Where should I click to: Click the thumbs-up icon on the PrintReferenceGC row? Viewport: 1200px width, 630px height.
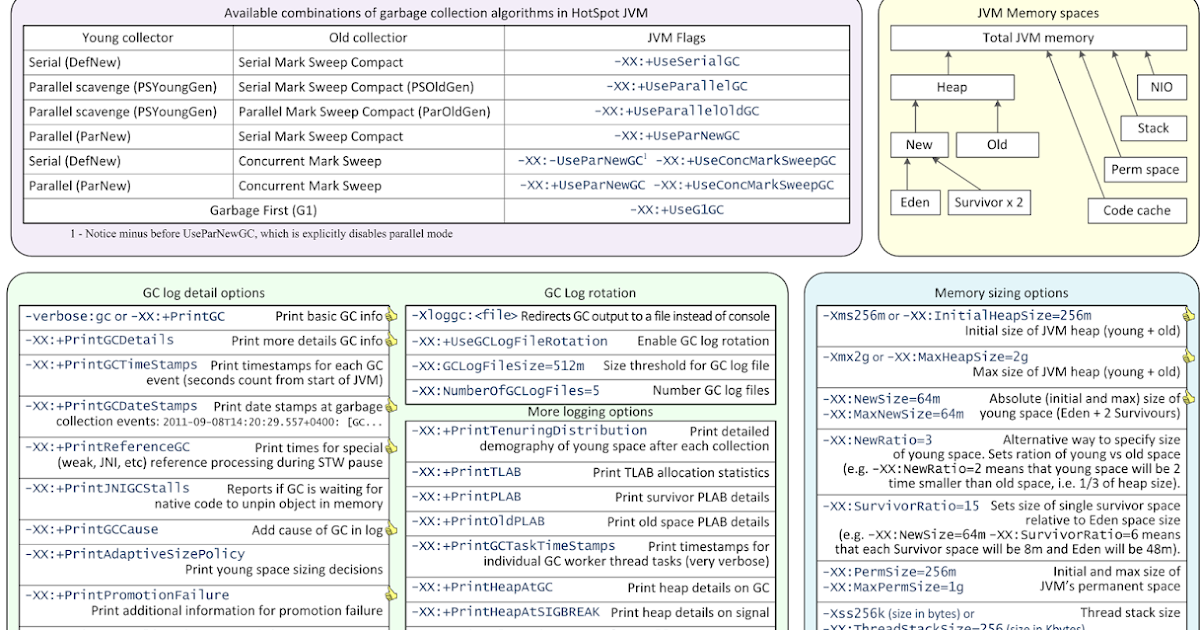coord(391,448)
